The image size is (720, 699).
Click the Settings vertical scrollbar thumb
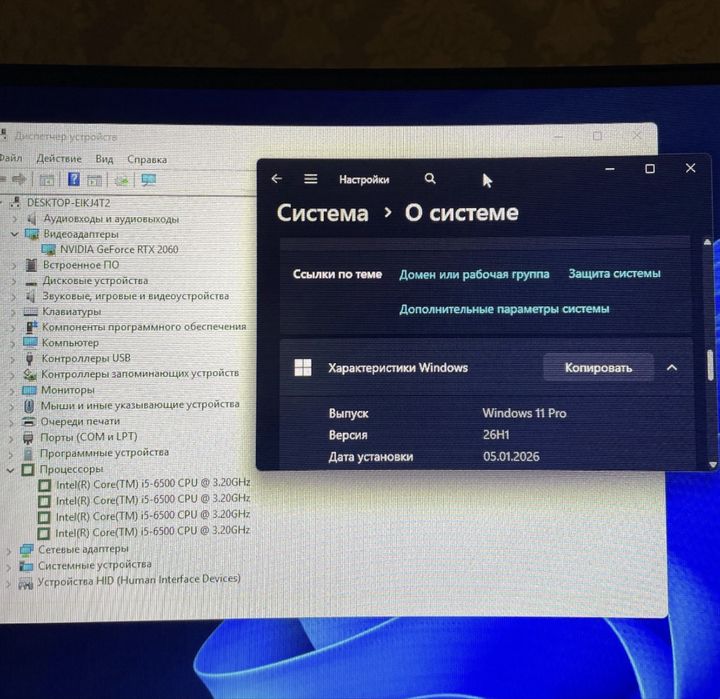click(x=710, y=365)
